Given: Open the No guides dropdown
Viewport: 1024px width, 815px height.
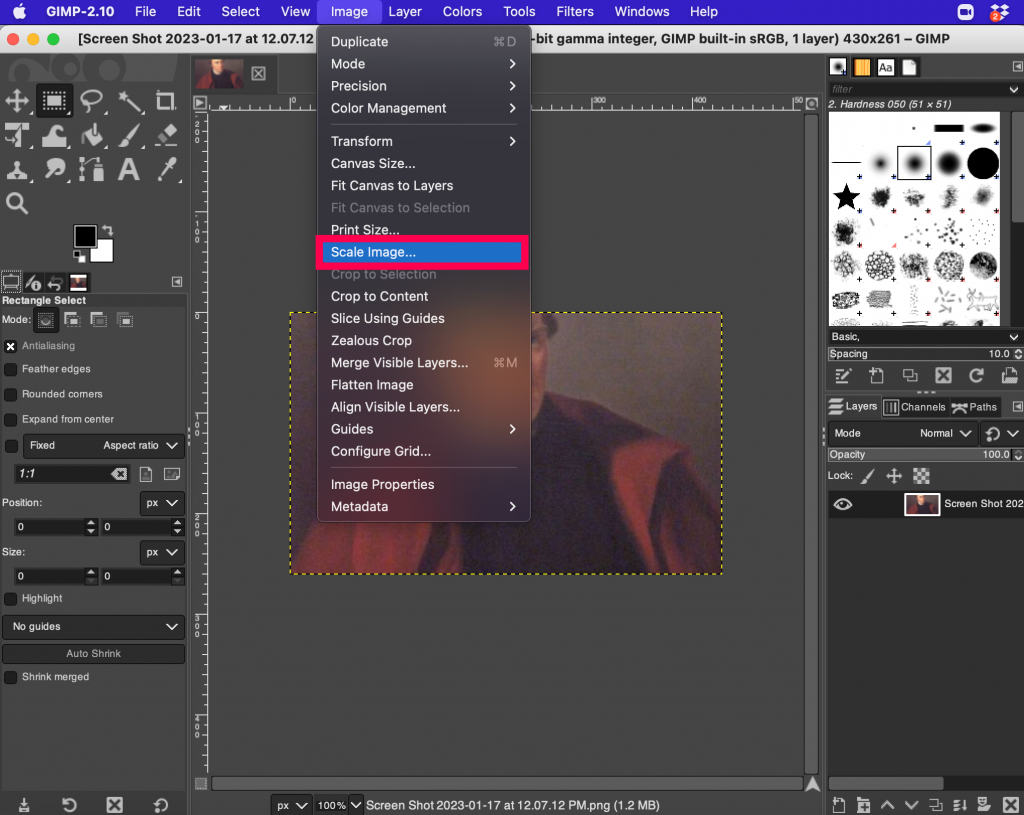Looking at the screenshot, I should 93,626.
